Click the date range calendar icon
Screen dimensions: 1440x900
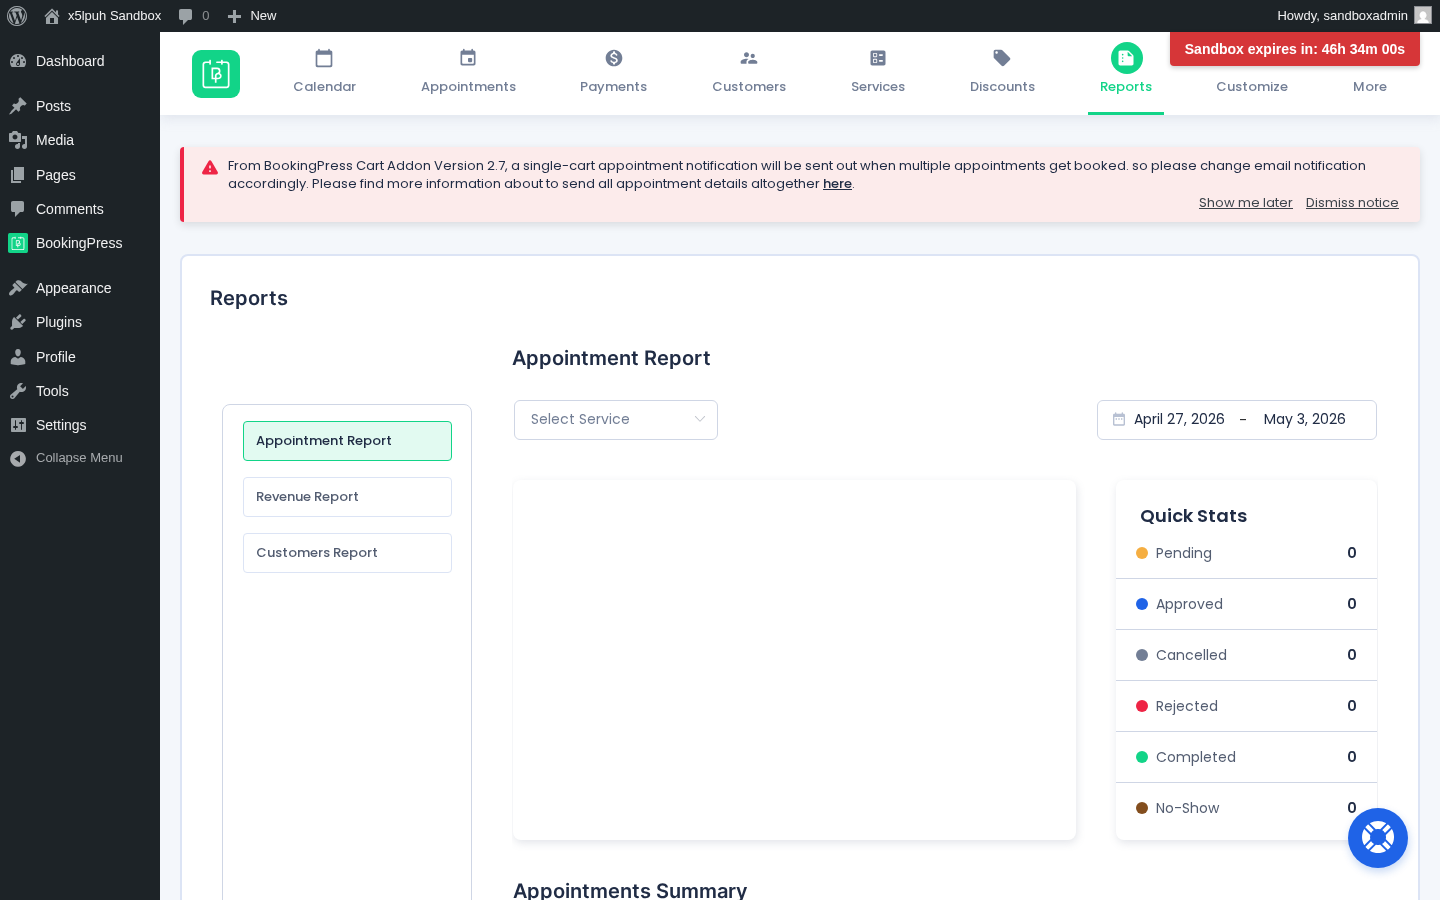(x=1119, y=419)
